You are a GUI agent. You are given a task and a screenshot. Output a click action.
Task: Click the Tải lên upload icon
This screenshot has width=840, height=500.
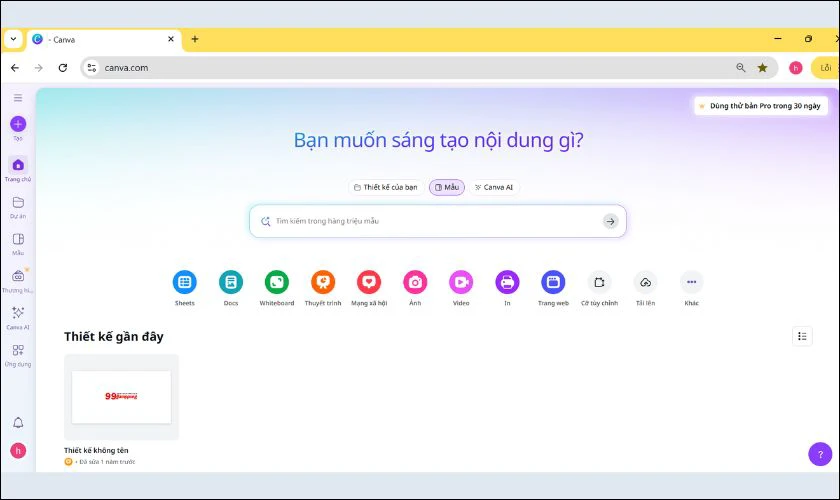[645, 282]
